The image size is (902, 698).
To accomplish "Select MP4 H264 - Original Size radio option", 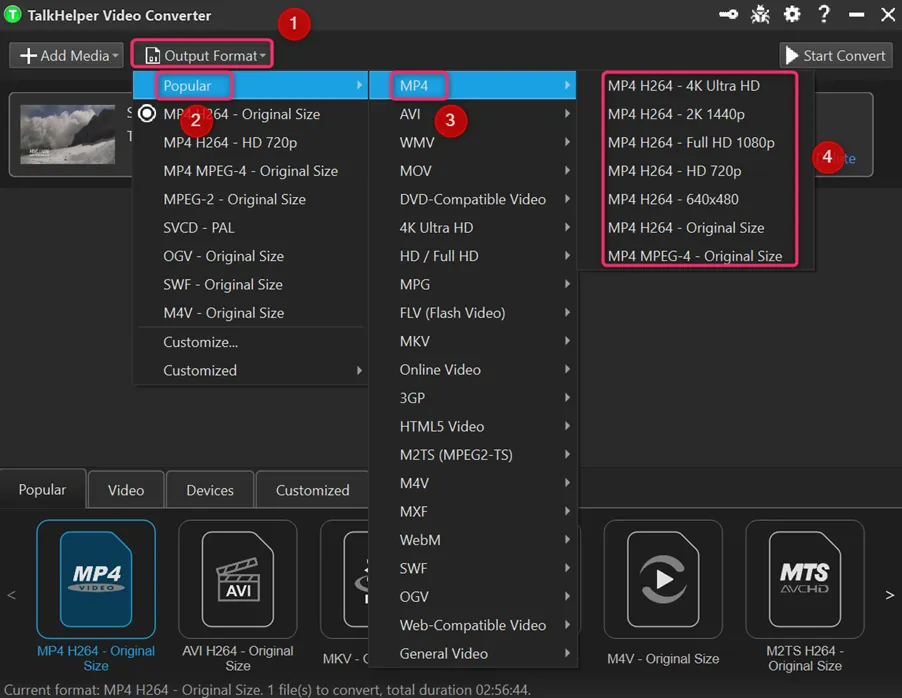I will (x=250, y=114).
